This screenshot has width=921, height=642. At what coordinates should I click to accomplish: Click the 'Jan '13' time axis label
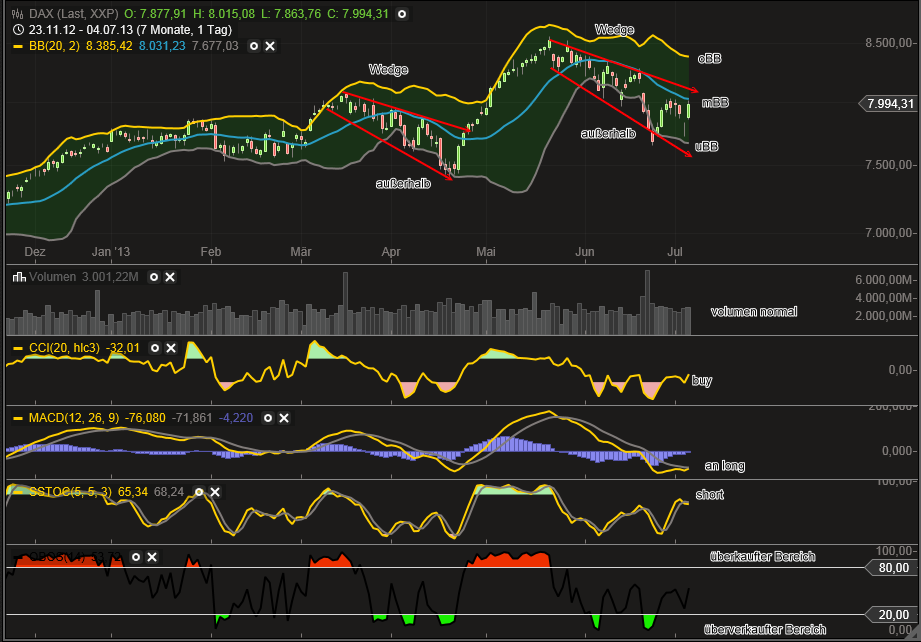(x=111, y=252)
